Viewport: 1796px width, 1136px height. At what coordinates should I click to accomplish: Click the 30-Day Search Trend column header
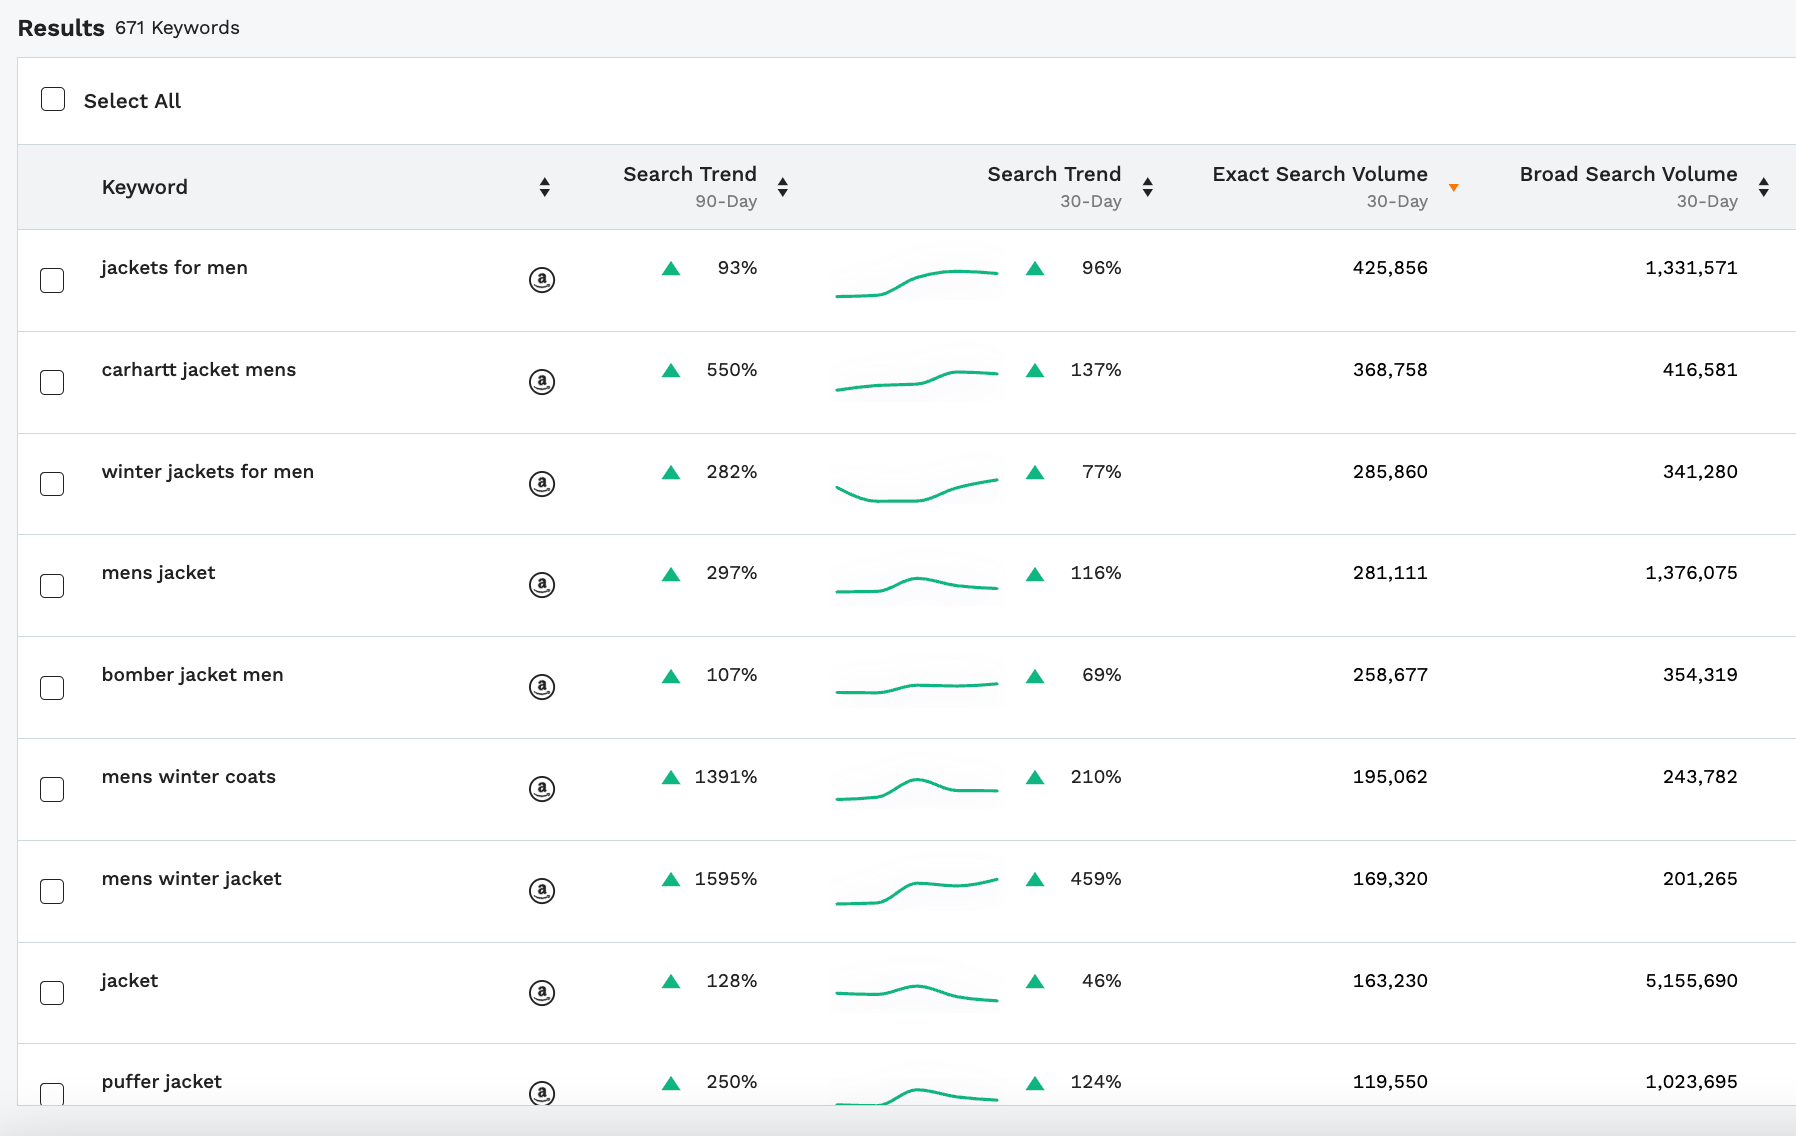tap(1054, 175)
